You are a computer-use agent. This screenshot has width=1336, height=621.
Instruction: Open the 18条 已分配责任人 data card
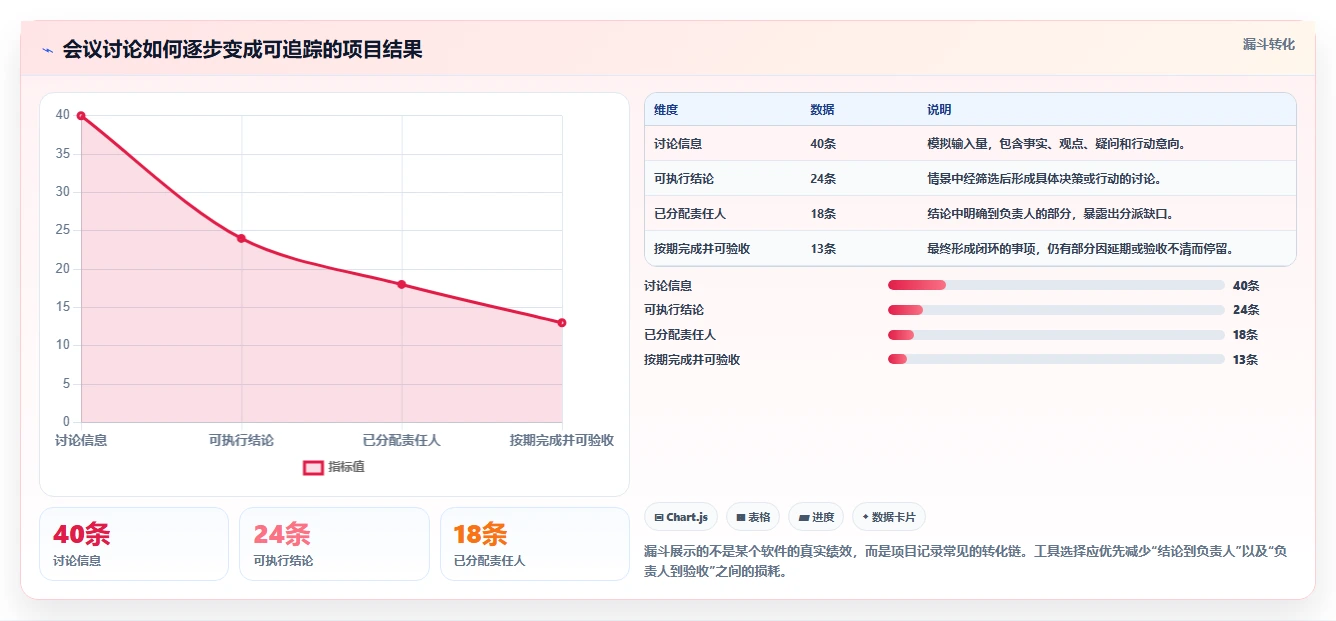(535, 544)
